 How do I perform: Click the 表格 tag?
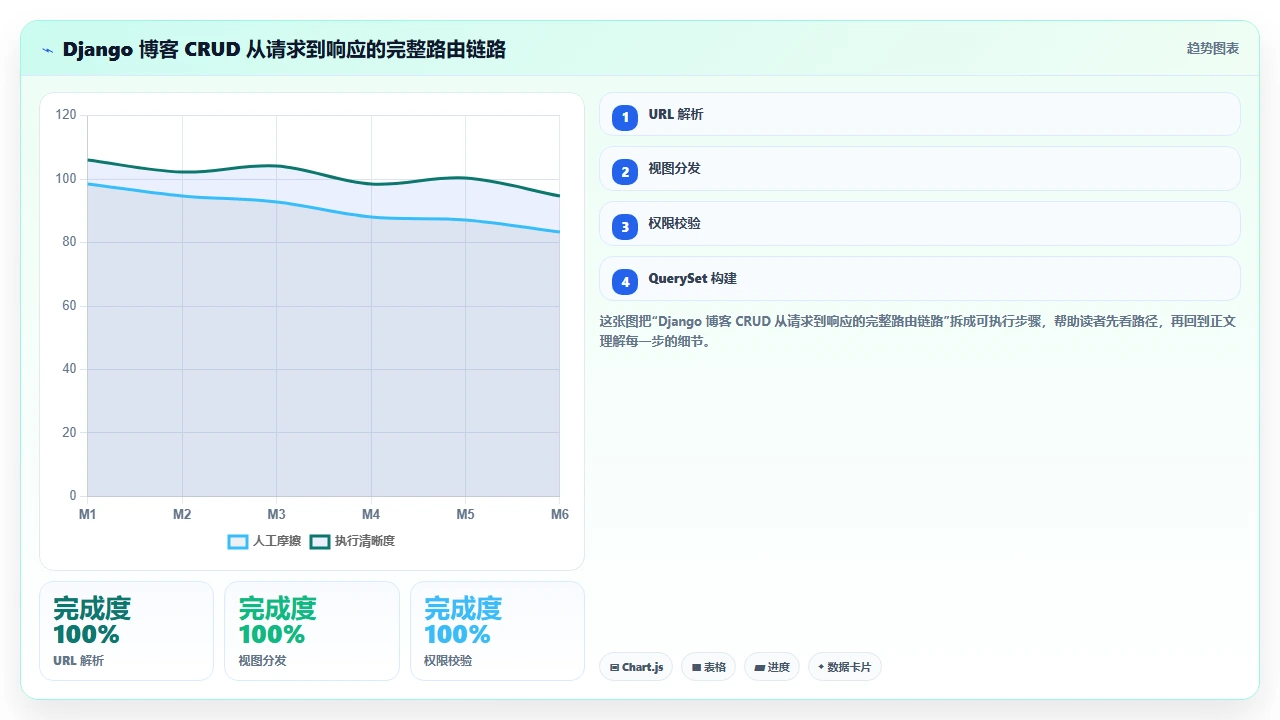[708, 667]
